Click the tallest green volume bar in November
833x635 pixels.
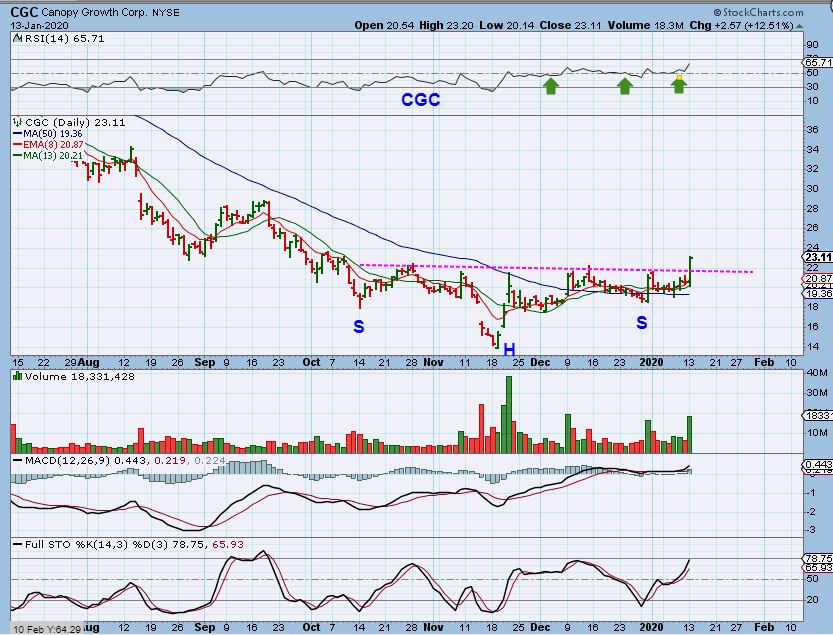pyautogui.click(x=509, y=414)
